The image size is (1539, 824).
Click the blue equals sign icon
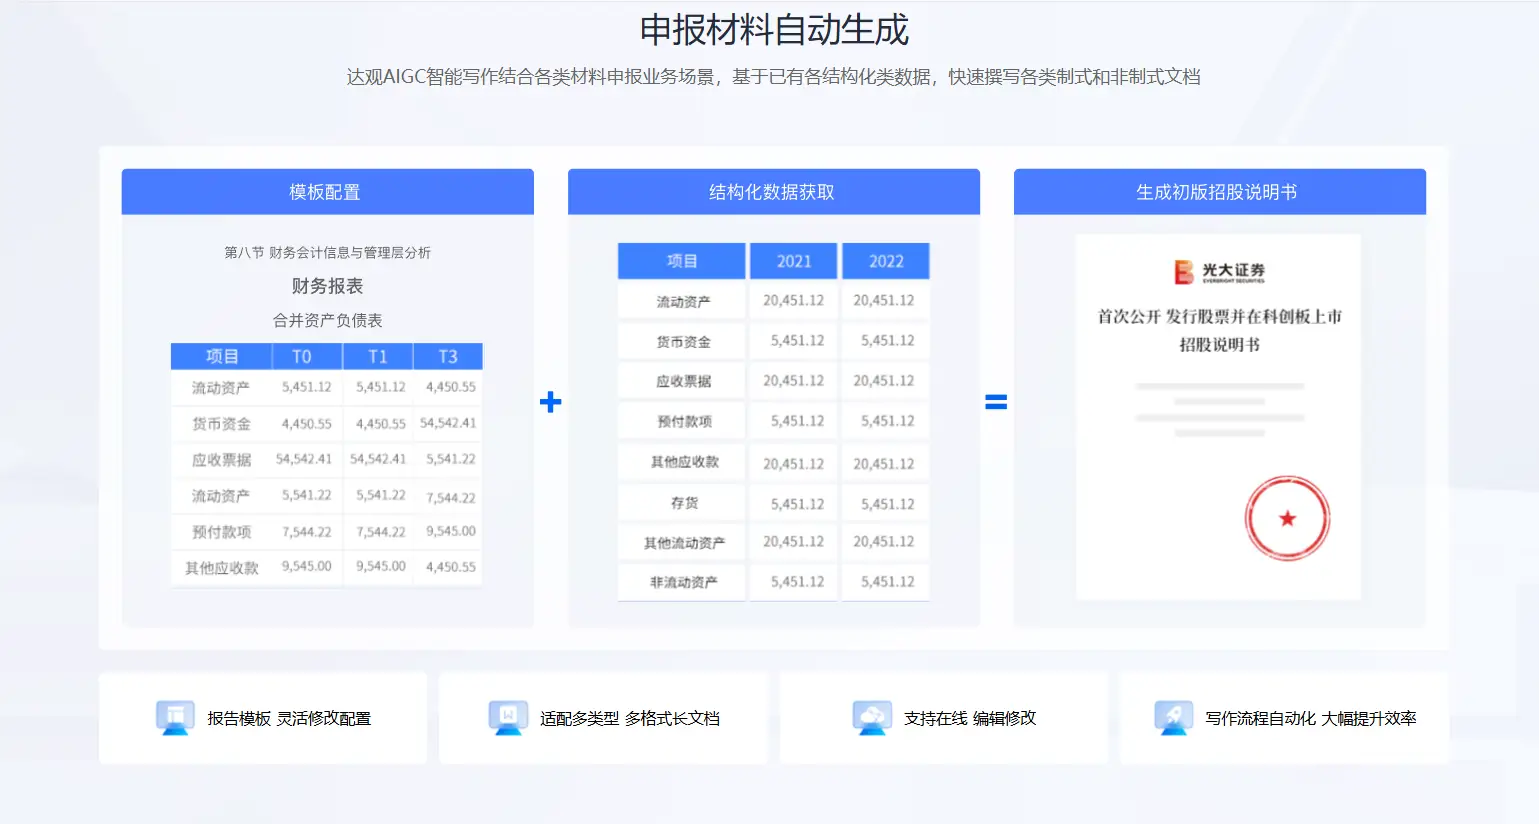(x=996, y=402)
